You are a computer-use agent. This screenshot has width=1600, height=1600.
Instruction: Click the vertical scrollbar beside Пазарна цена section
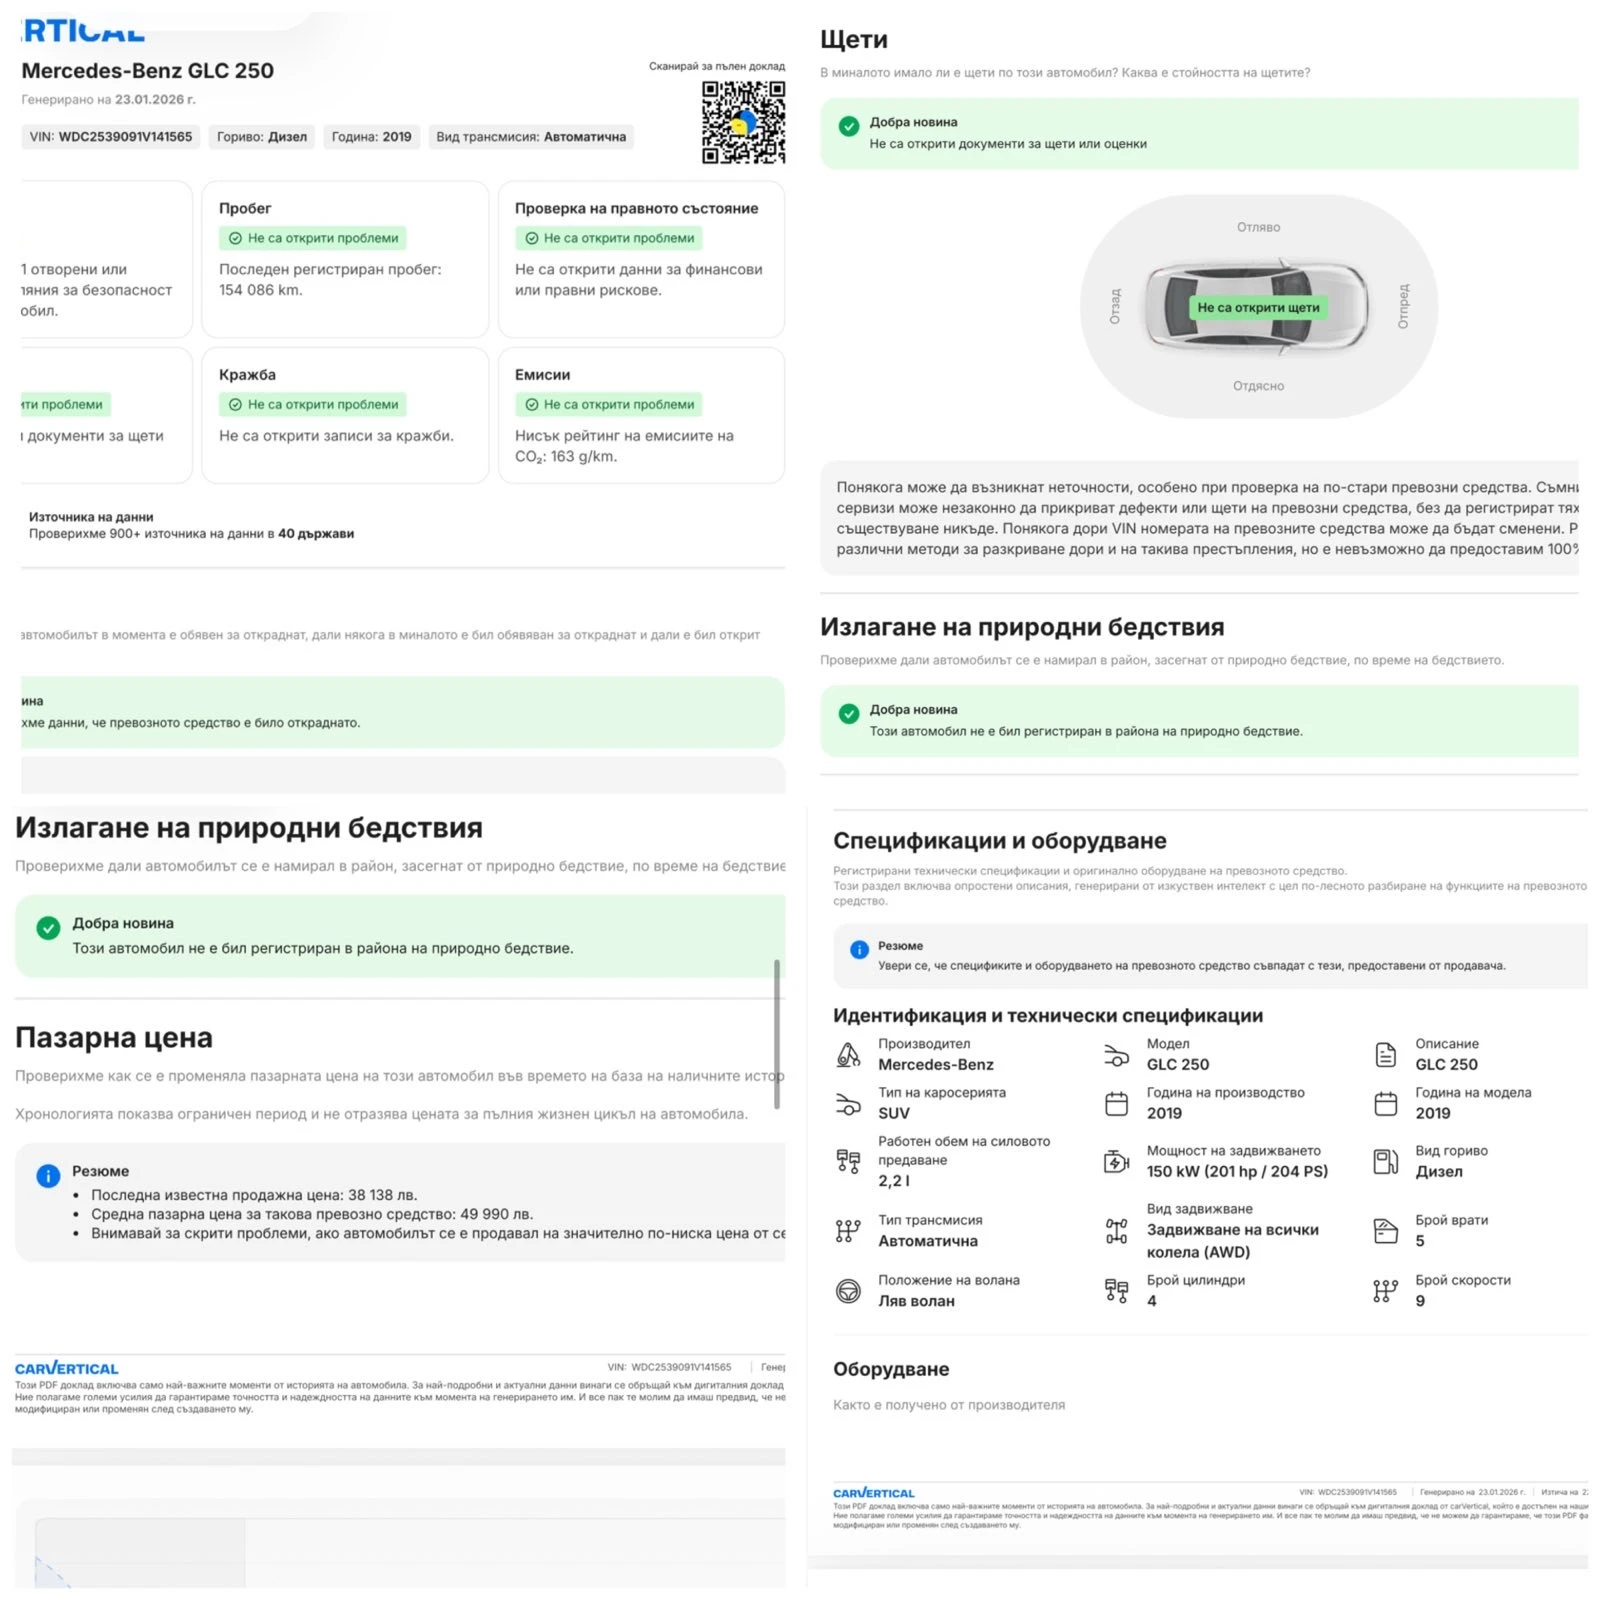click(777, 1034)
